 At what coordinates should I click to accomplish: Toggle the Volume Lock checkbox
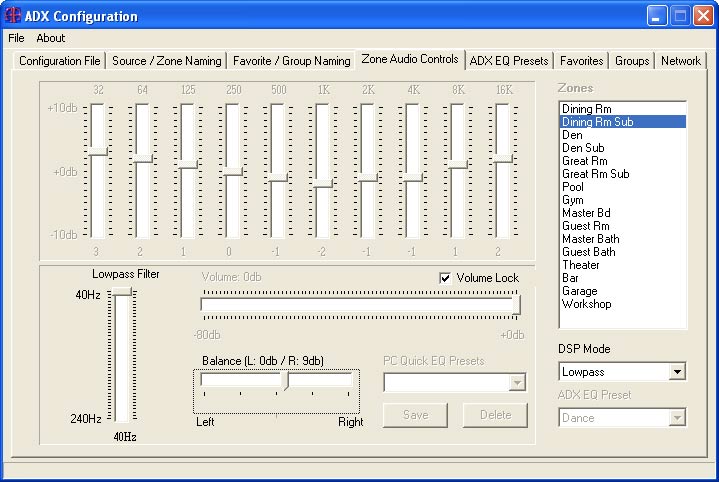pos(445,278)
